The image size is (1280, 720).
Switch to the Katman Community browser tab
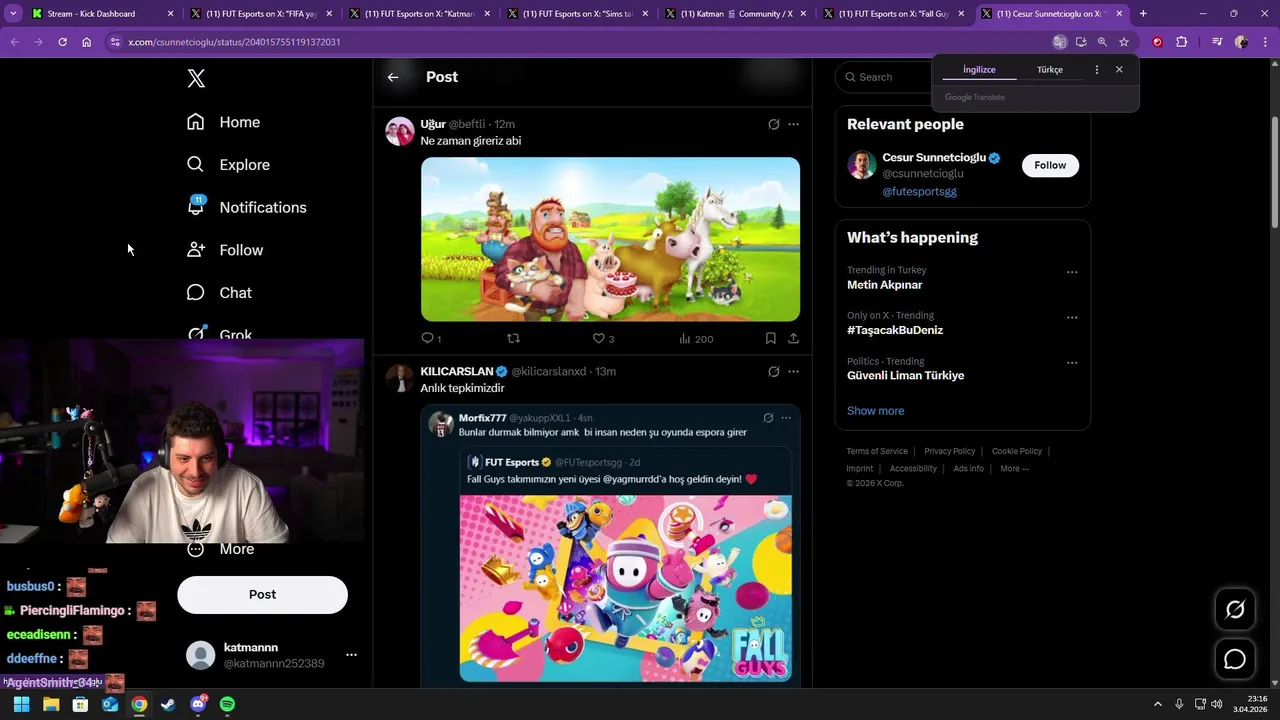(x=736, y=14)
